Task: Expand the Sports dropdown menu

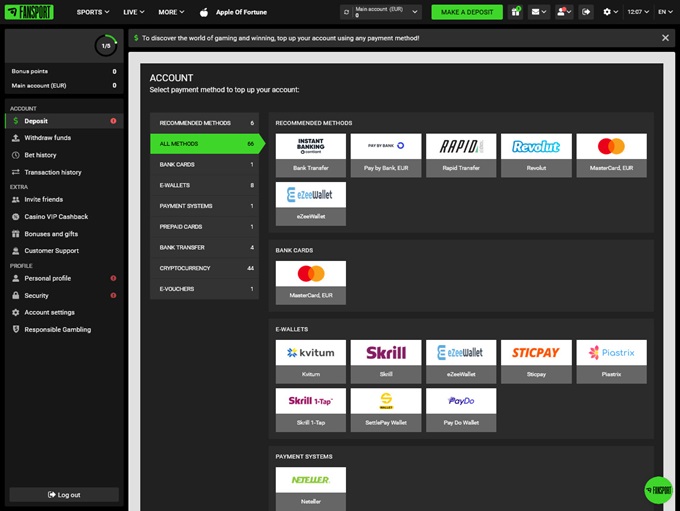Action: coord(93,12)
